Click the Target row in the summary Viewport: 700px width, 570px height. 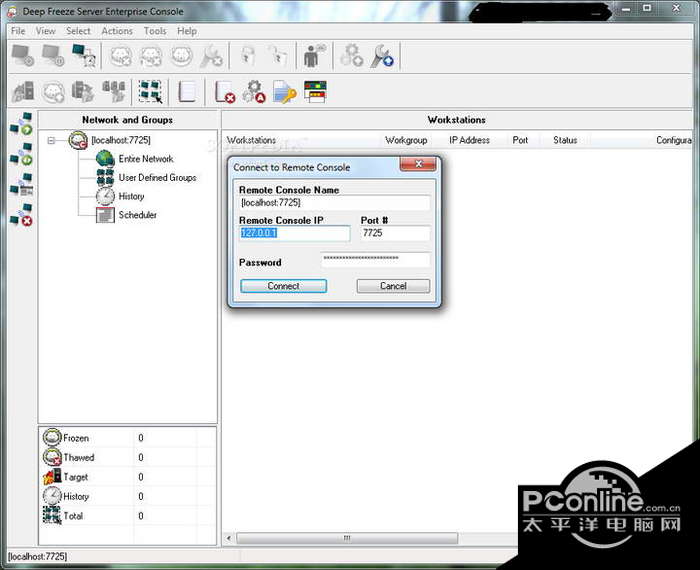[129, 477]
